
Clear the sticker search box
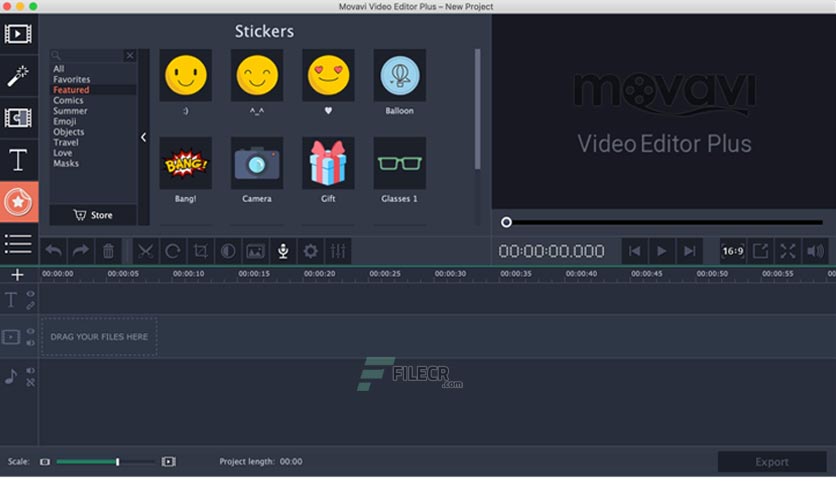point(130,55)
